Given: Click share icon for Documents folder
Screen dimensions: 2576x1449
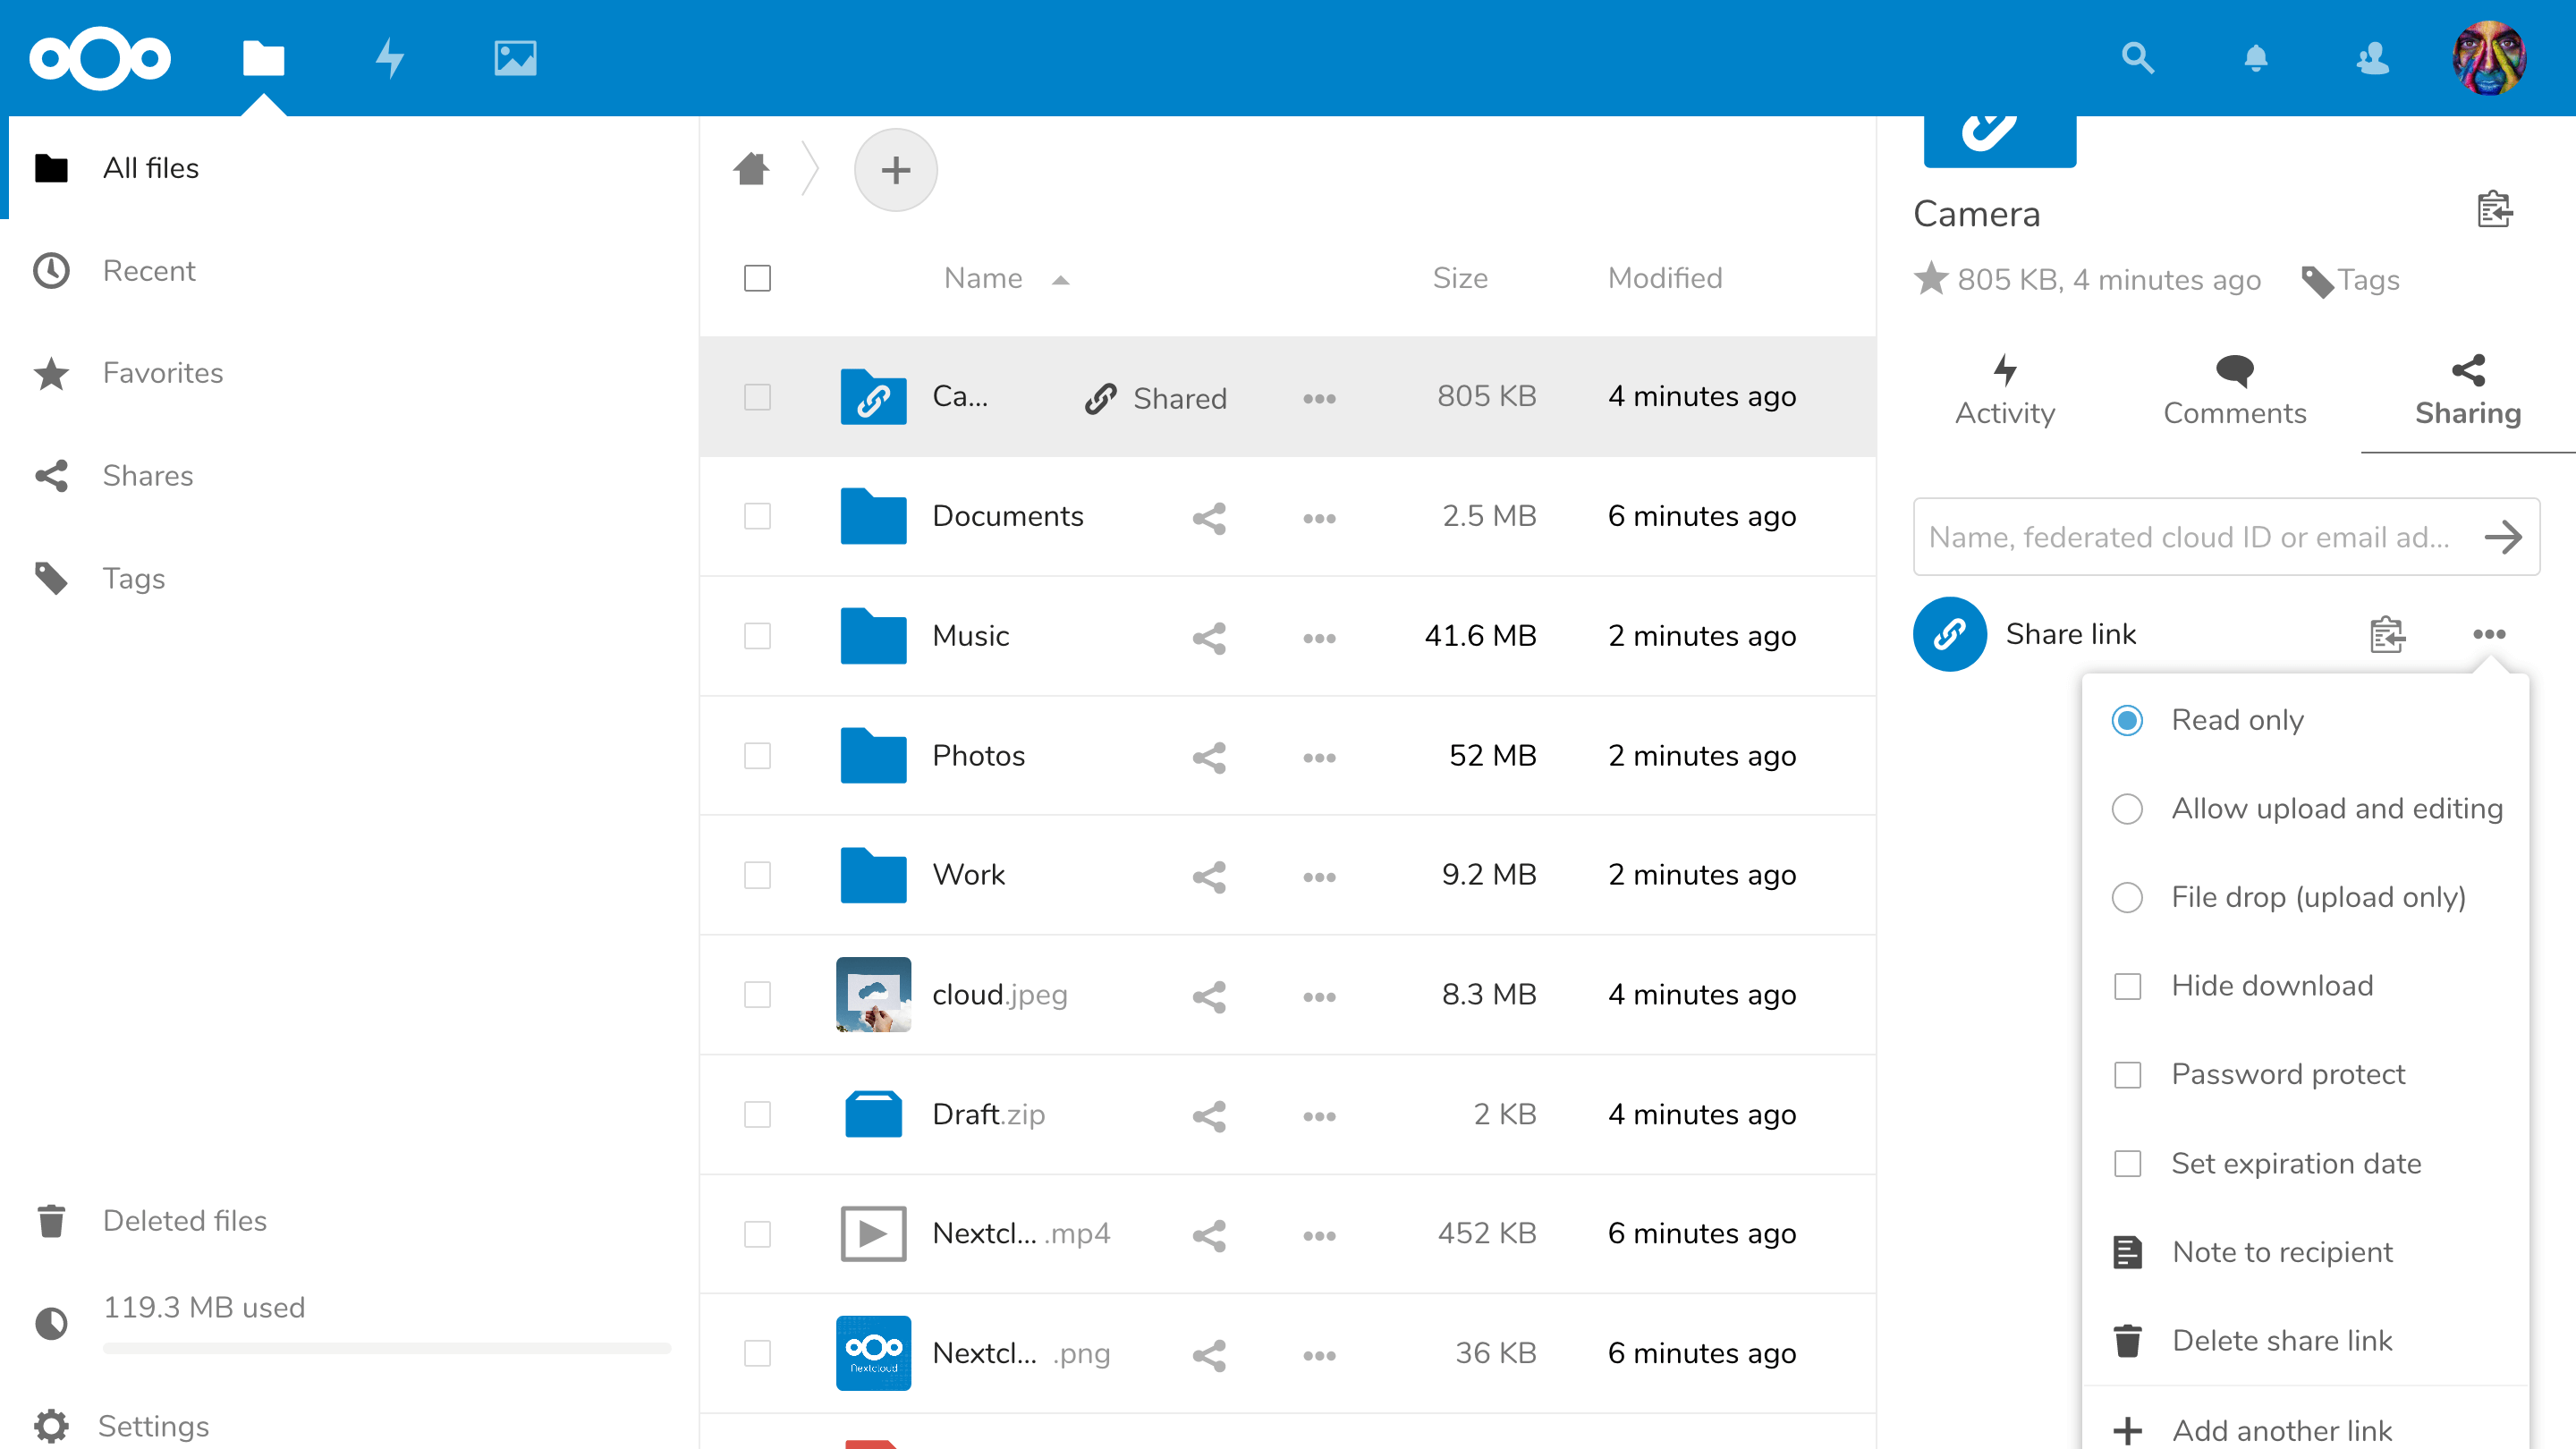Looking at the screenshot, I should point(1209,517).
